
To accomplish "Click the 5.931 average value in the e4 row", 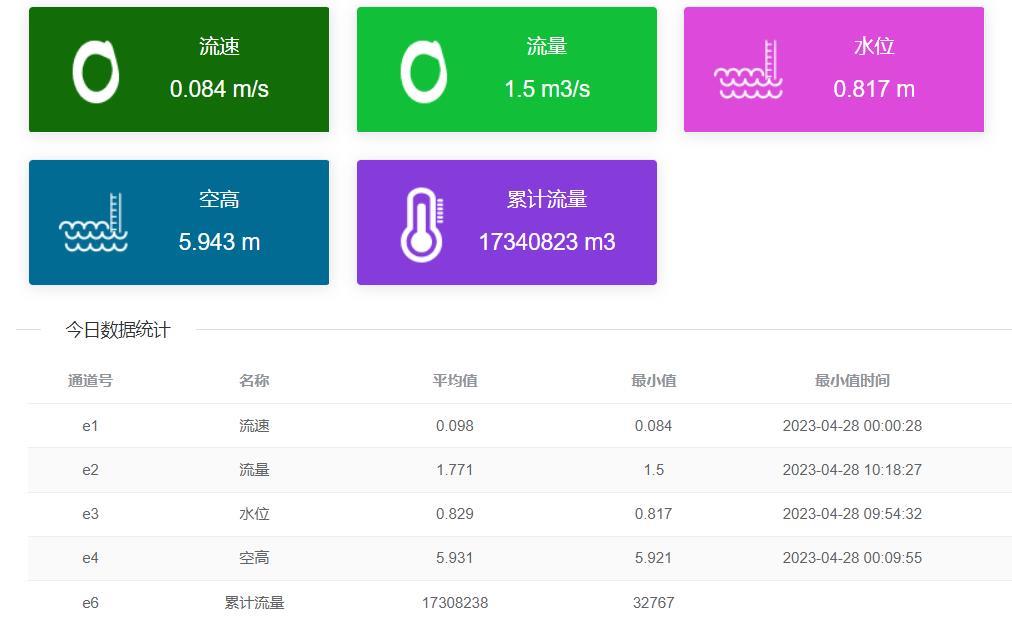I will (454, 558).
